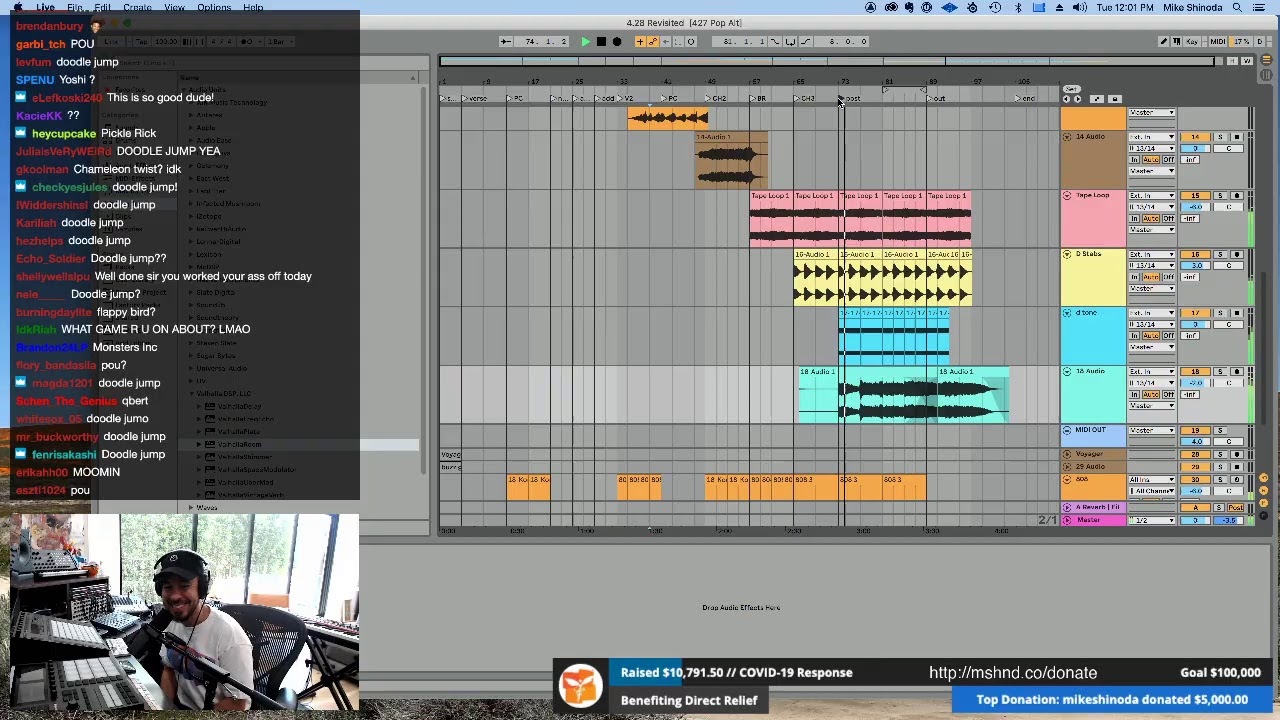Click the Stop button in the transport
Image resolution: width=1280 pixels, height=720 pixels.
601,41
